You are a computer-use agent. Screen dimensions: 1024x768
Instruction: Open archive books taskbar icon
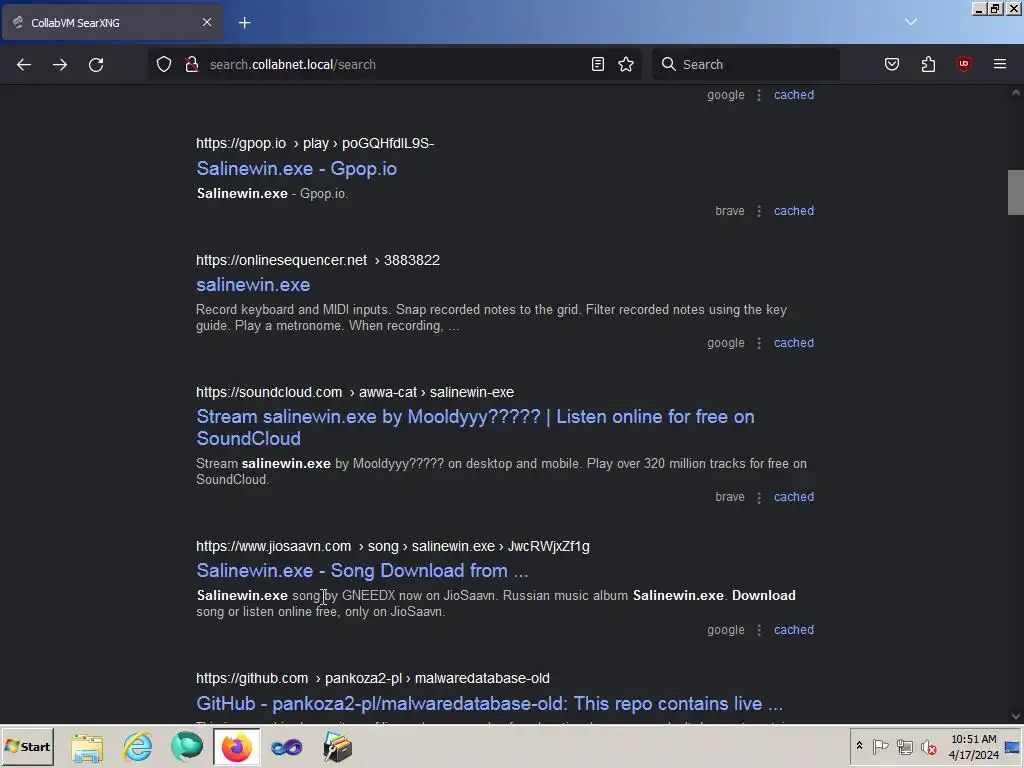pyautogui.click(x=337, y=747)
